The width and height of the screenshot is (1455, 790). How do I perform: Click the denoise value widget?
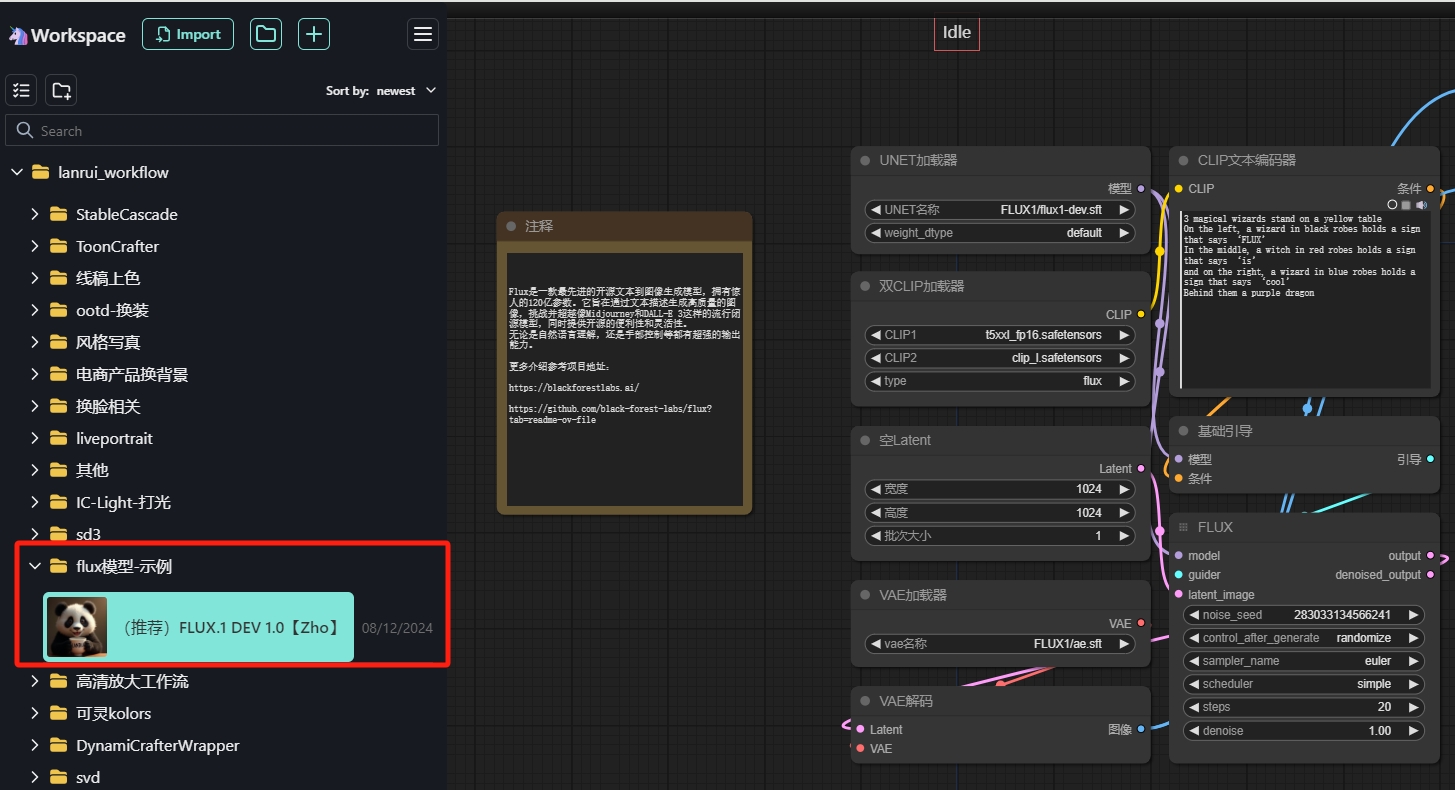point(1303,731)
